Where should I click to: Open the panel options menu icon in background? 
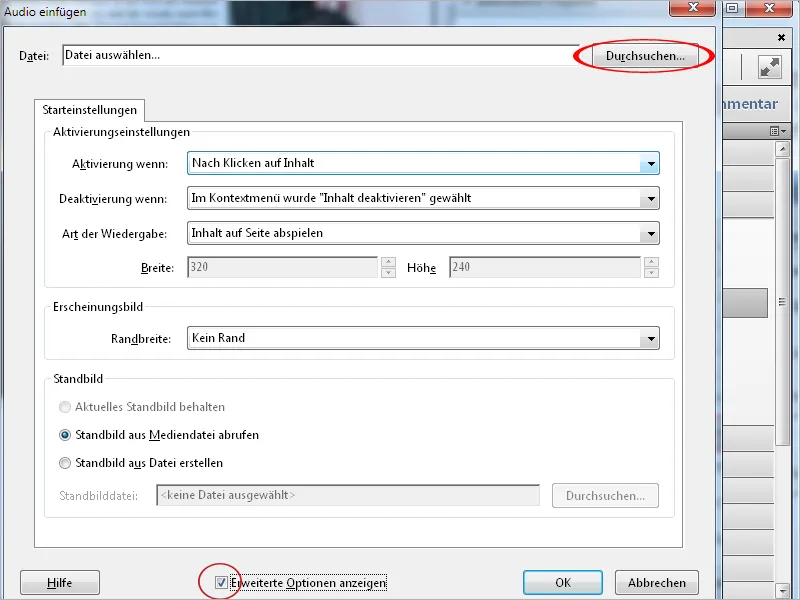778,132
